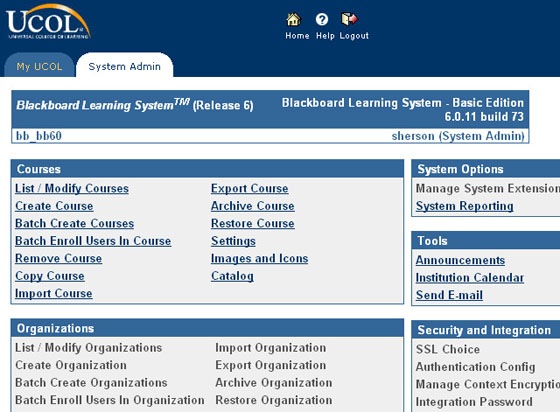Open the Institution Calendar link
The image size is (560, 412).
470,277
